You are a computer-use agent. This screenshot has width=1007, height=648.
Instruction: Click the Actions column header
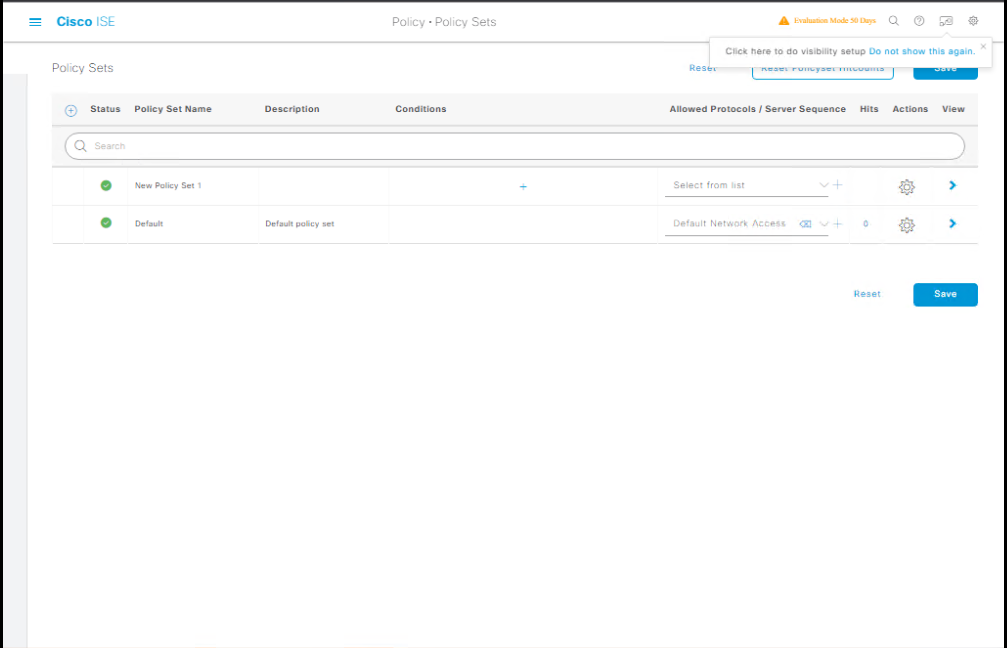[910, 109]
